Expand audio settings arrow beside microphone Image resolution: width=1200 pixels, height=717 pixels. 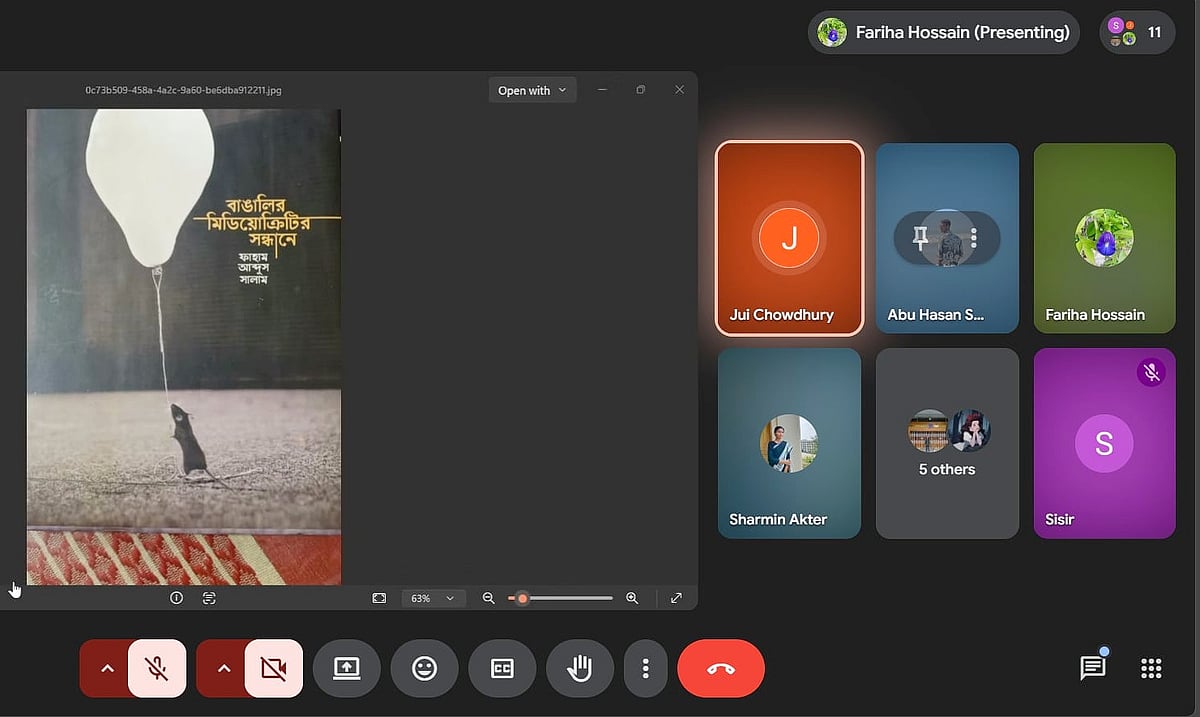point(107,668)
